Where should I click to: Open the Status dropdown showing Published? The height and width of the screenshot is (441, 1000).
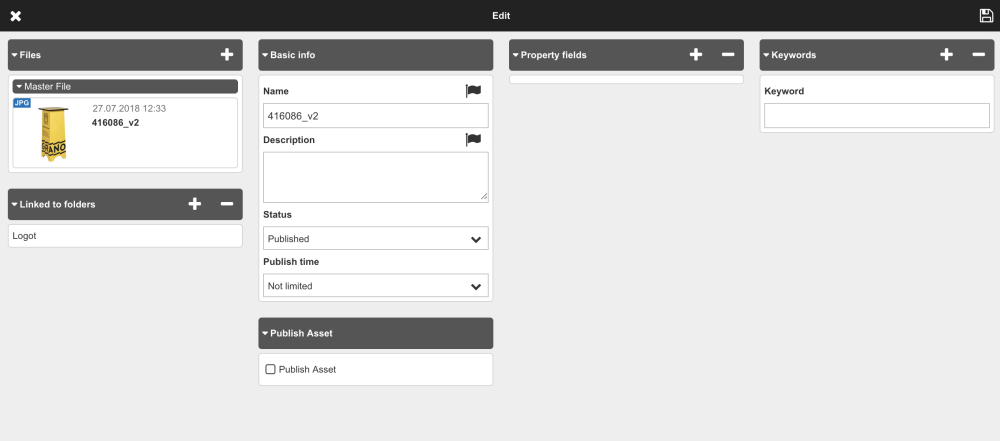tap(376, 239)
